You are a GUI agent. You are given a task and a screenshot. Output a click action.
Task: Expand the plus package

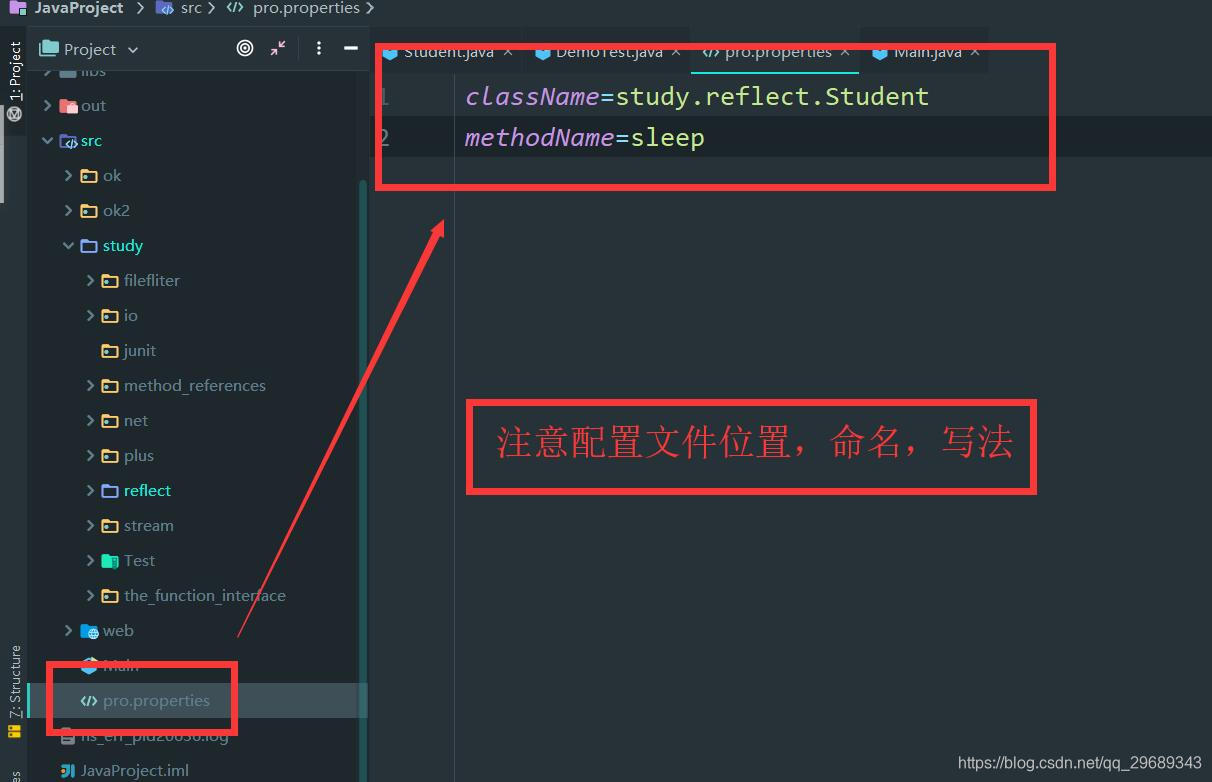pyautogui.click(x=90, y=455)
